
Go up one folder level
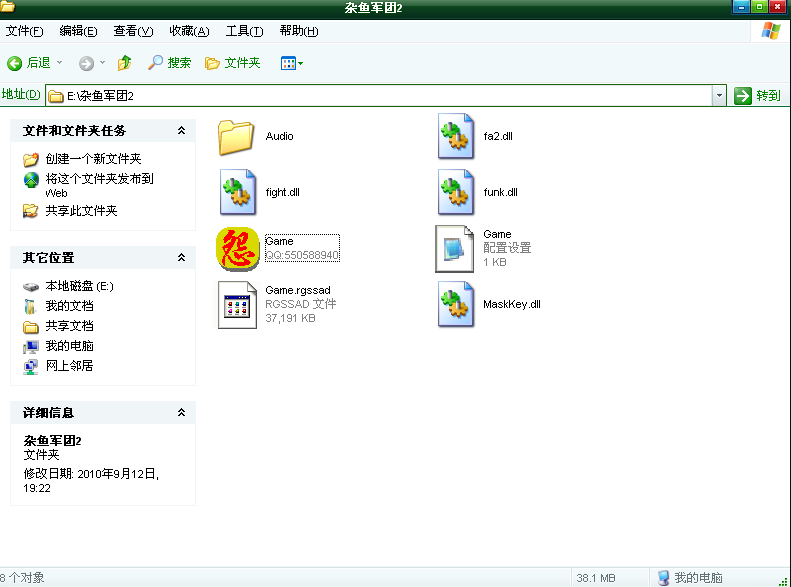(124, 63)
